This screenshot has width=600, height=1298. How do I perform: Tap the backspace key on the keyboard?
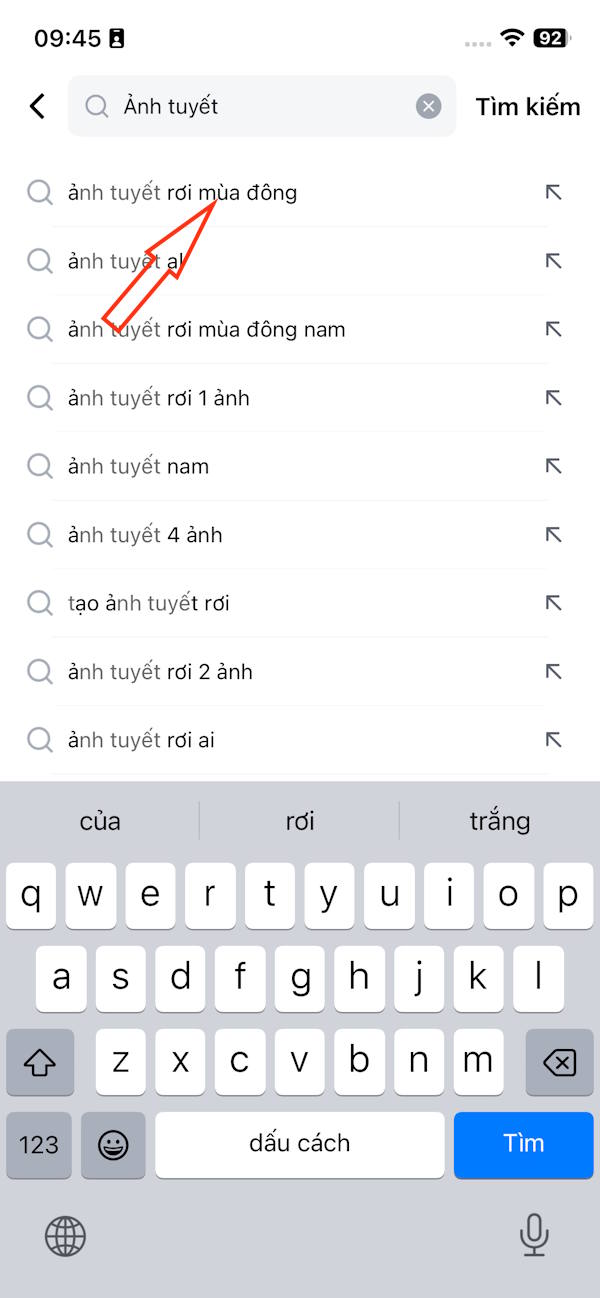pyautogui.click(x=559, y=1062)
